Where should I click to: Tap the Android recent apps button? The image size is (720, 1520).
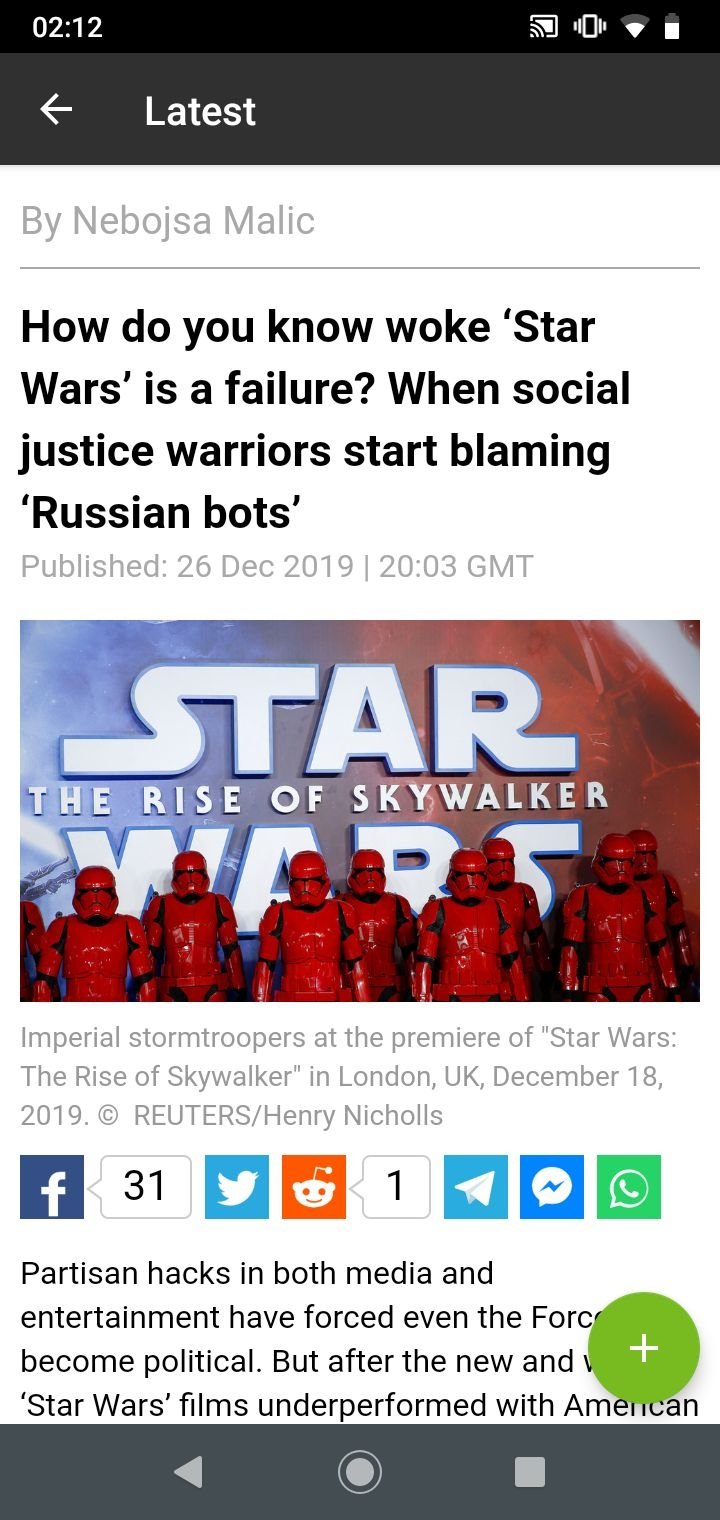(530, 1472)
